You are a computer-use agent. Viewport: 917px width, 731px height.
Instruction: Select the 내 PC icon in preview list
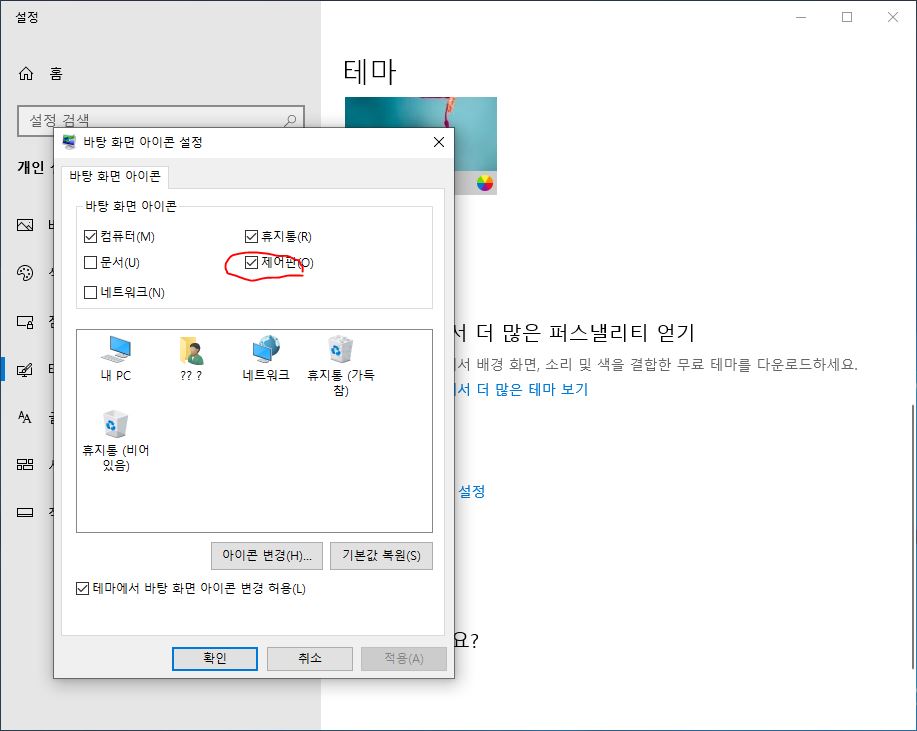pyautogui.click(x=116, y=358)
